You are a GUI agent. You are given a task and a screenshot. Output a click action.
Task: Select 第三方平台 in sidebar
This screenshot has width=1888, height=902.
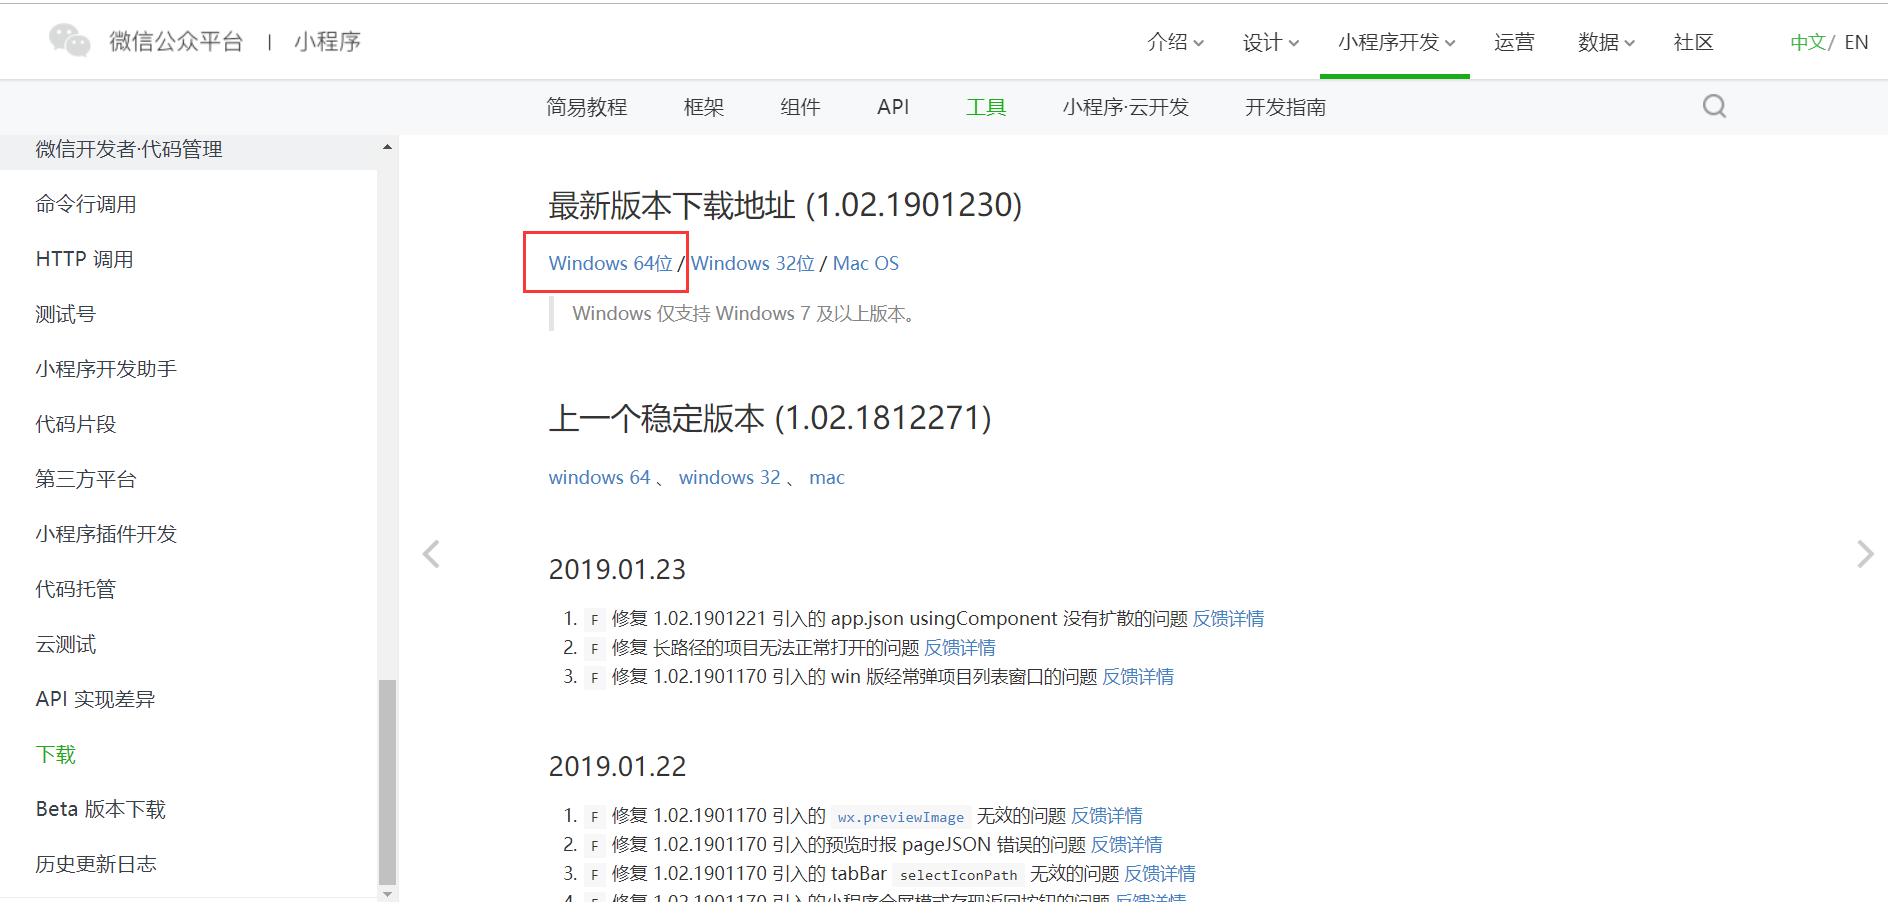pos(86,479)
